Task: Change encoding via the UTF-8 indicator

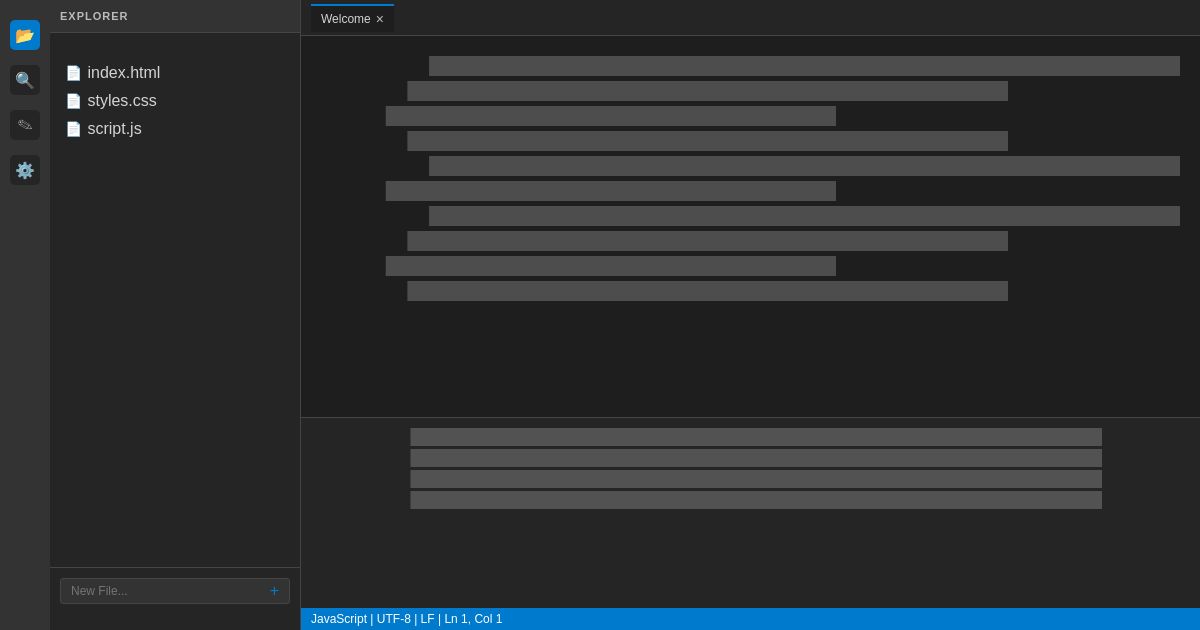Action: [x=393, y=619]
